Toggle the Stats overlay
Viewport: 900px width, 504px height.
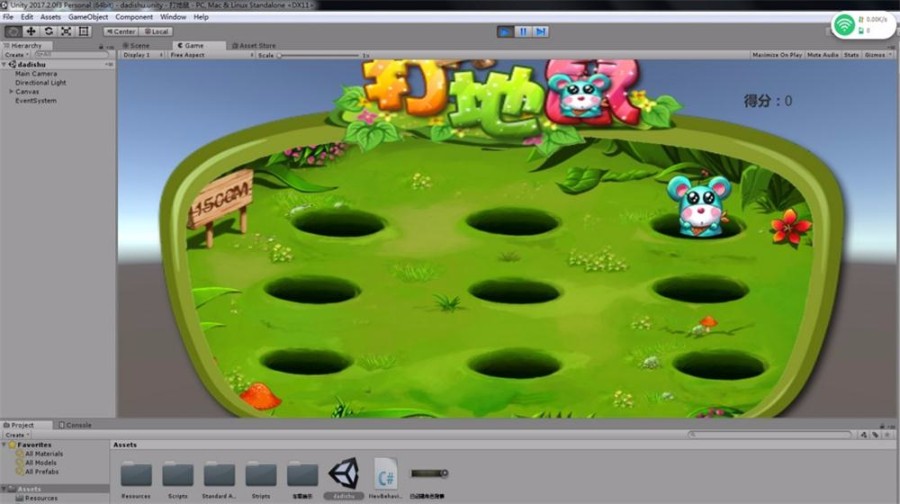click(x=851, y=55)
